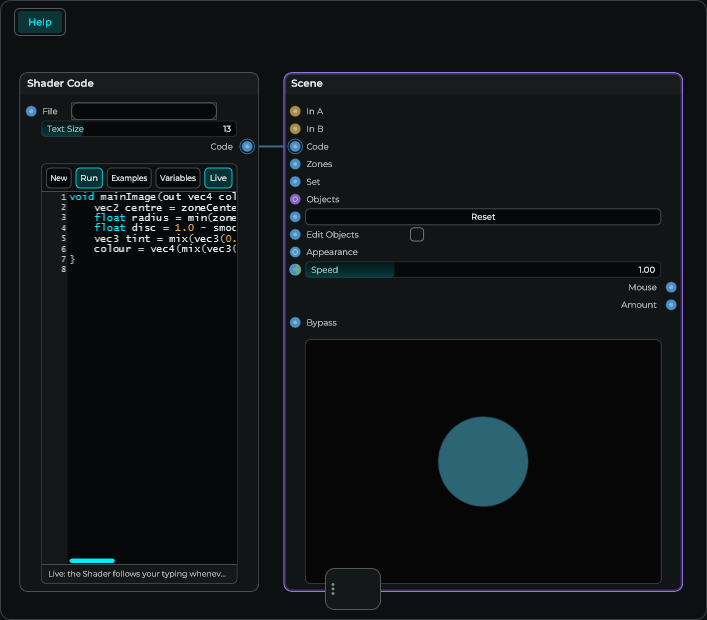
Task: Click the Speed input port
Action: (295, 270)
